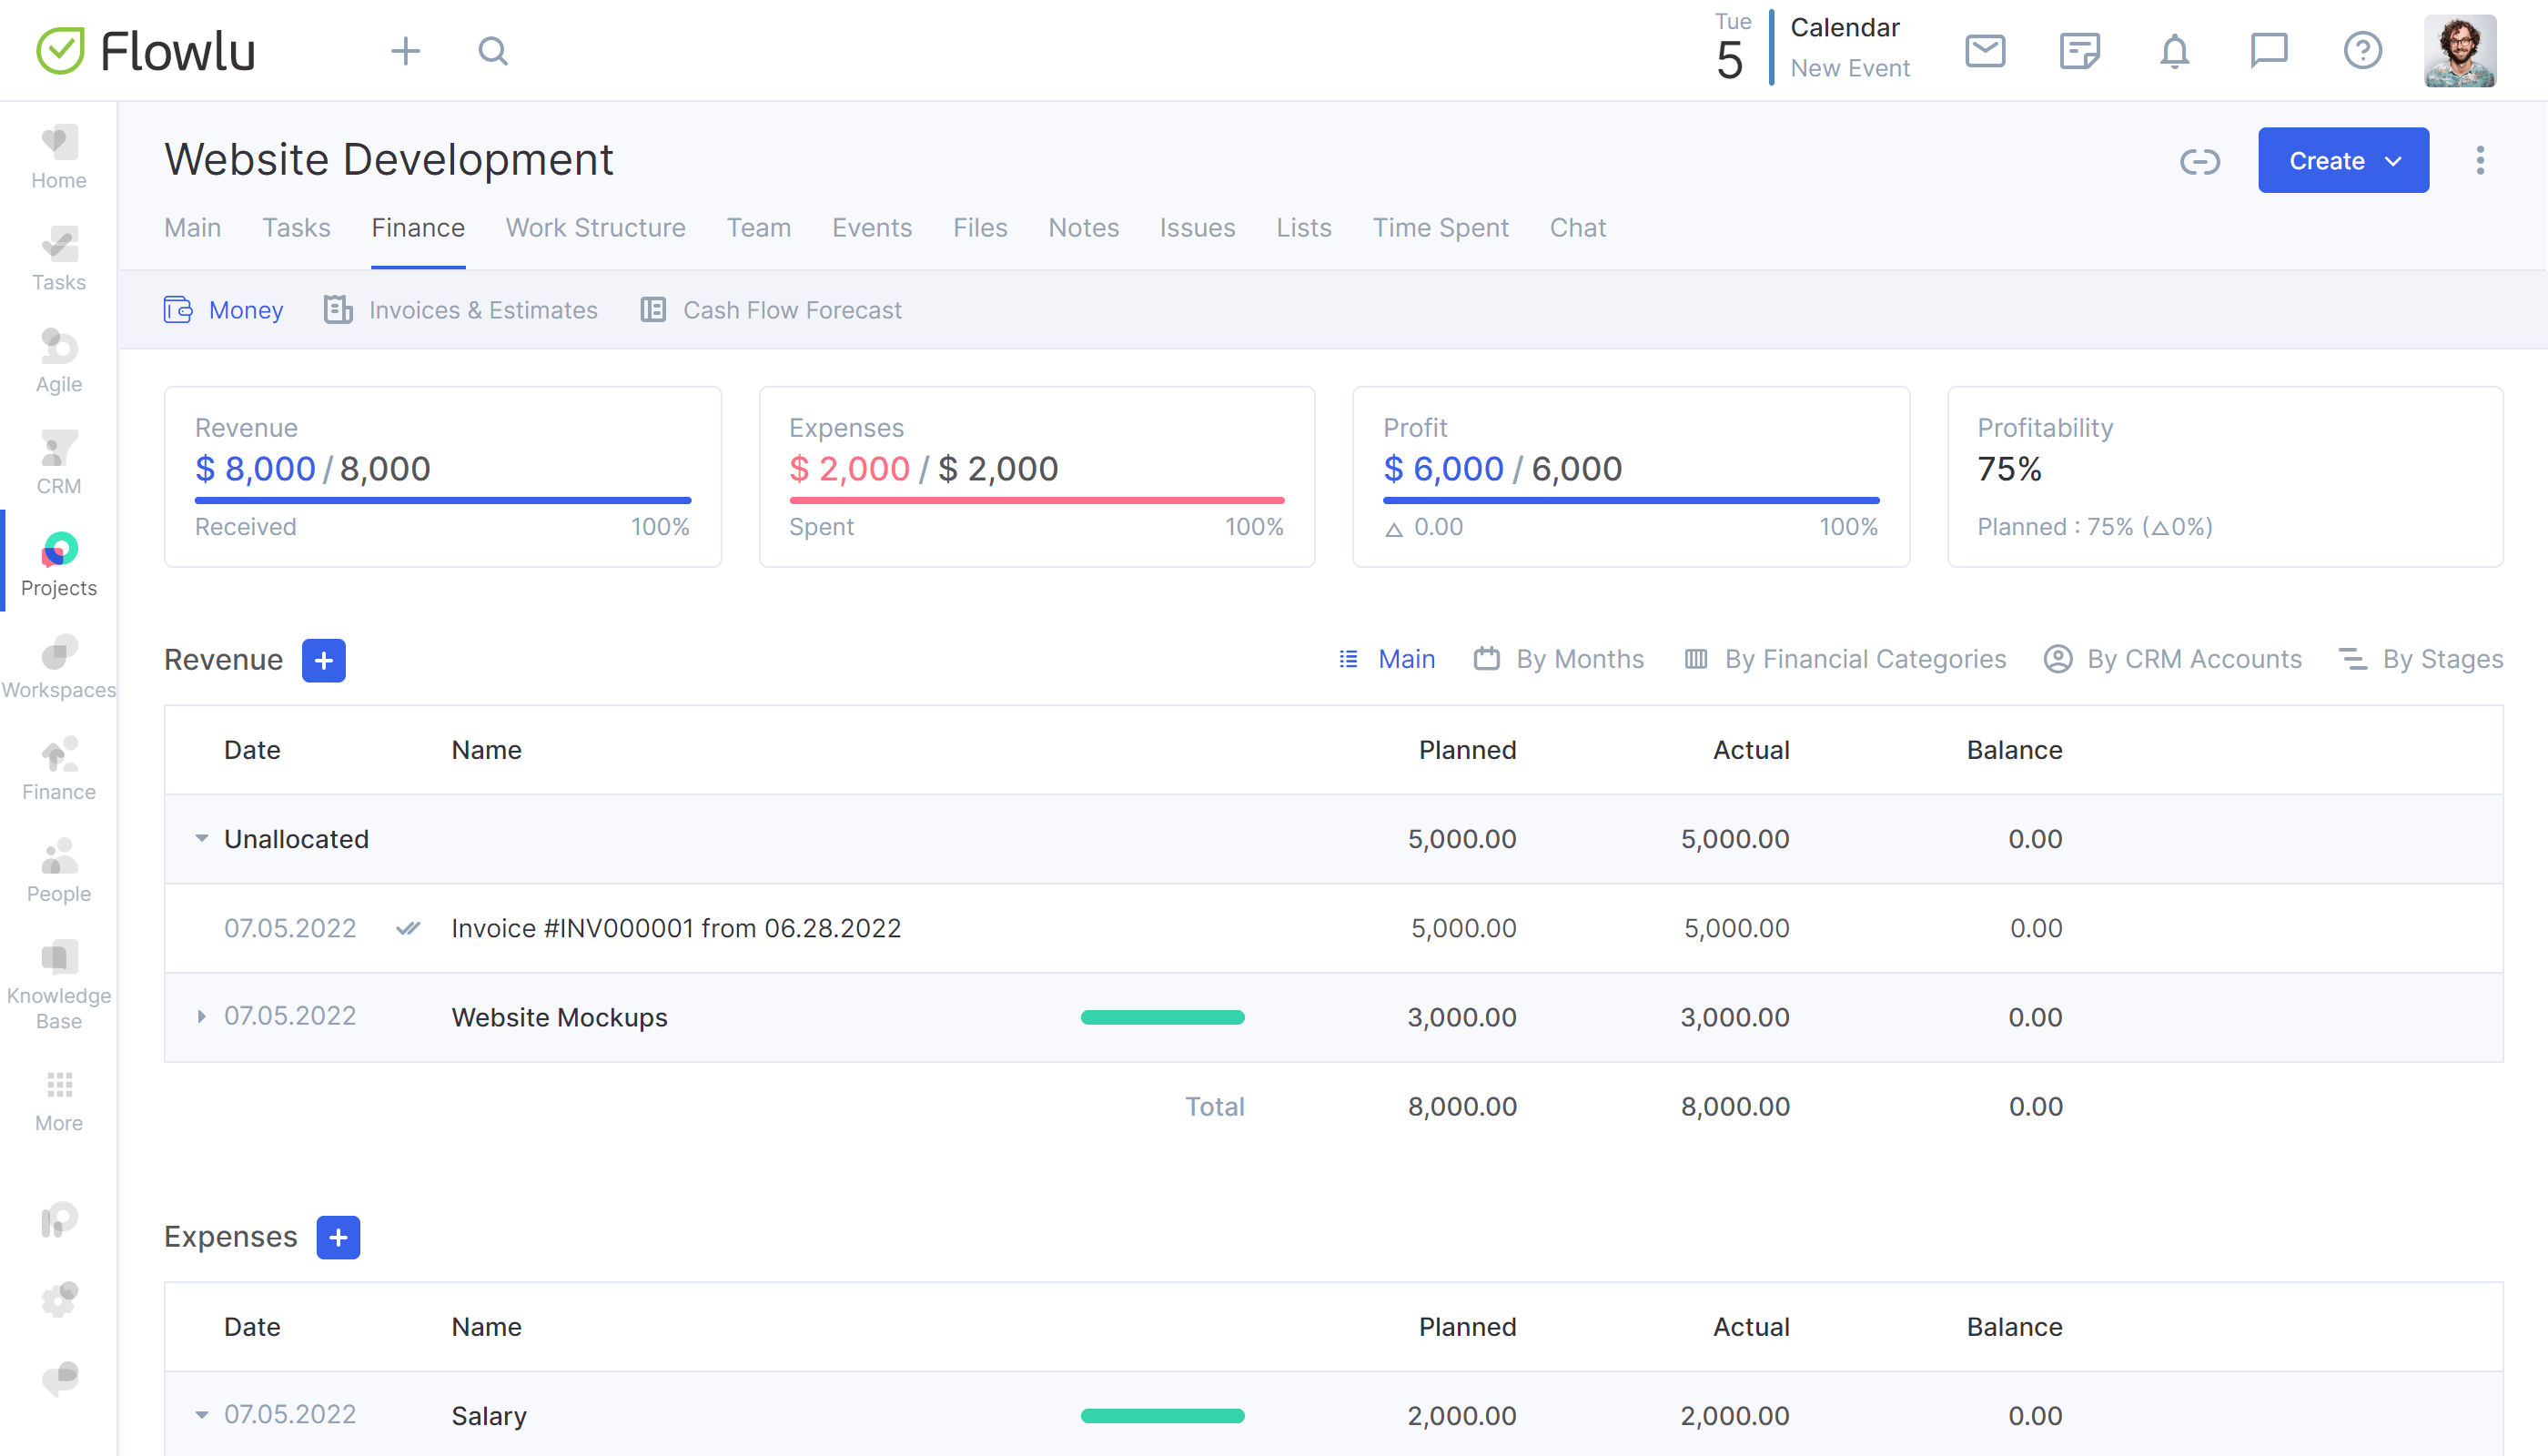Open Finance module in left sidebar

click(59, 769)
